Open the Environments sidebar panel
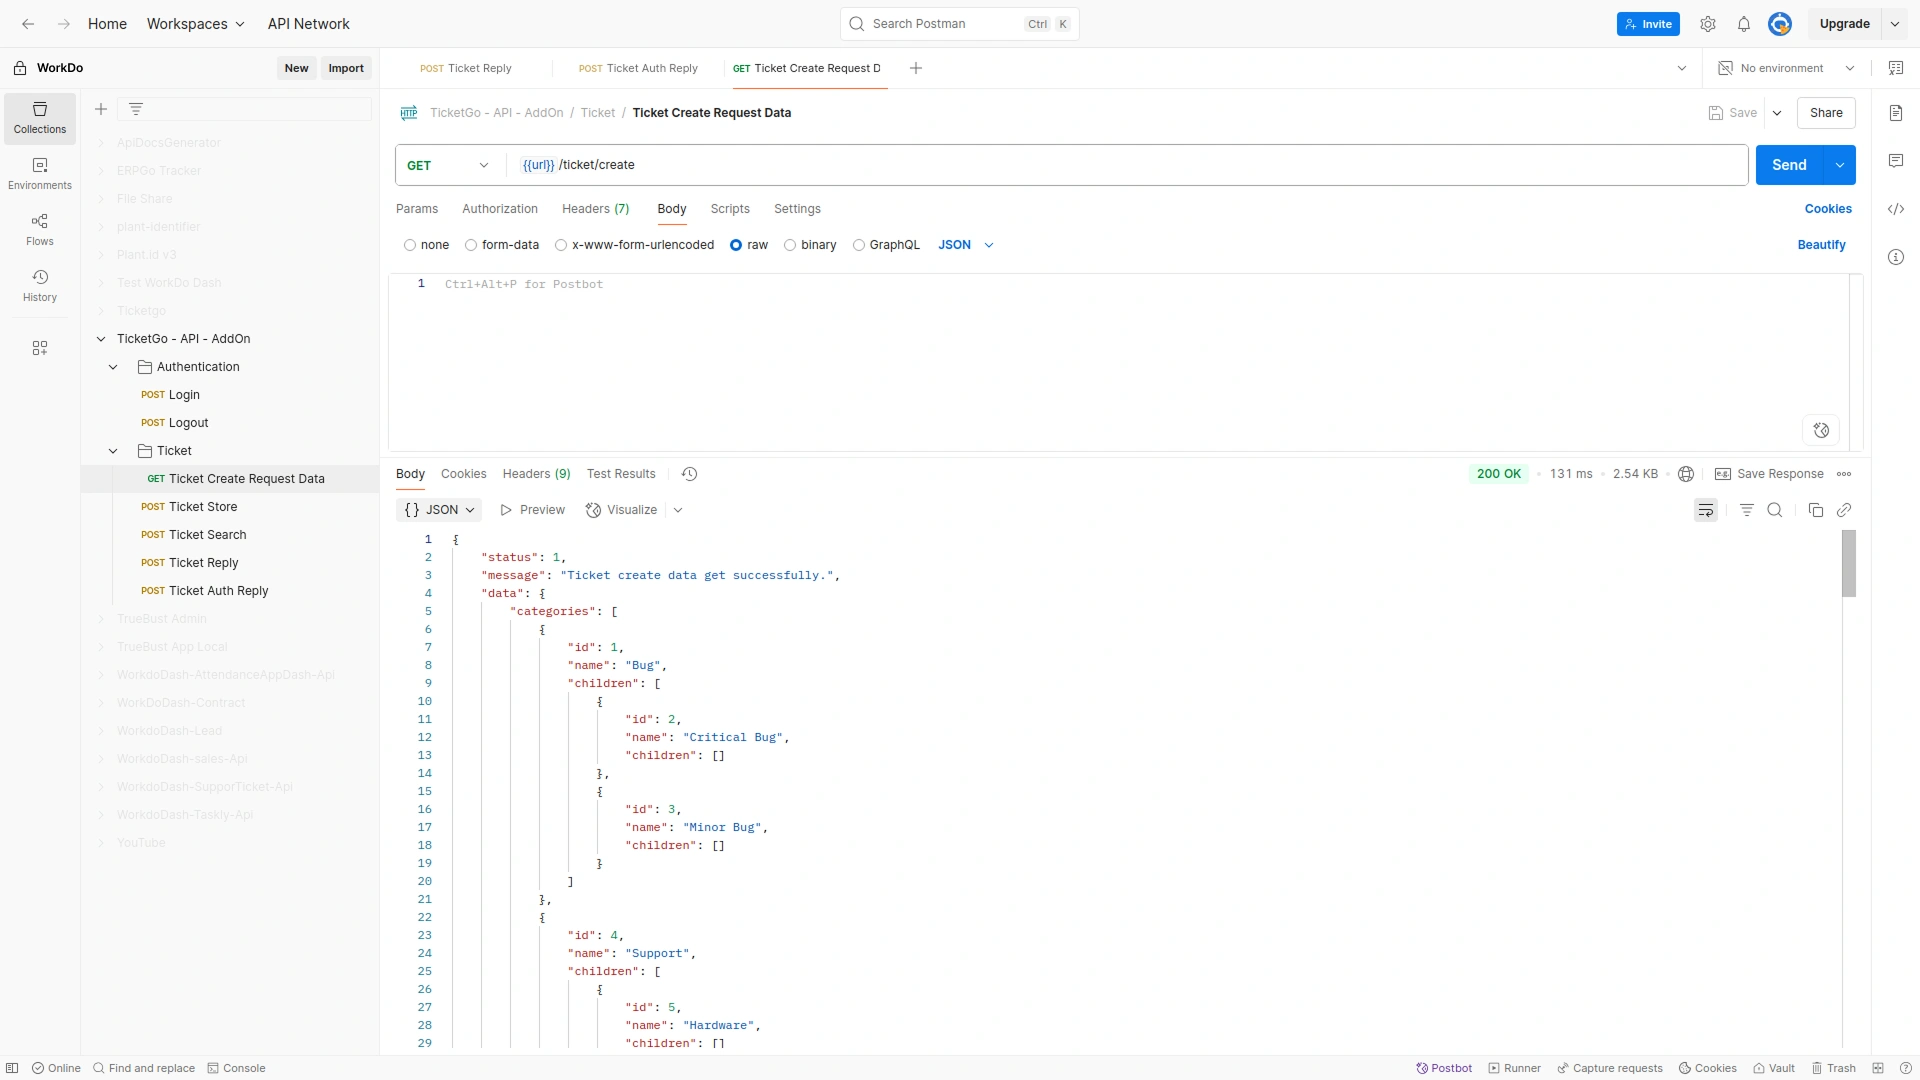The height and width of the screenshot is (1080, 1920). pyautogui.click(x=39, y=173)
